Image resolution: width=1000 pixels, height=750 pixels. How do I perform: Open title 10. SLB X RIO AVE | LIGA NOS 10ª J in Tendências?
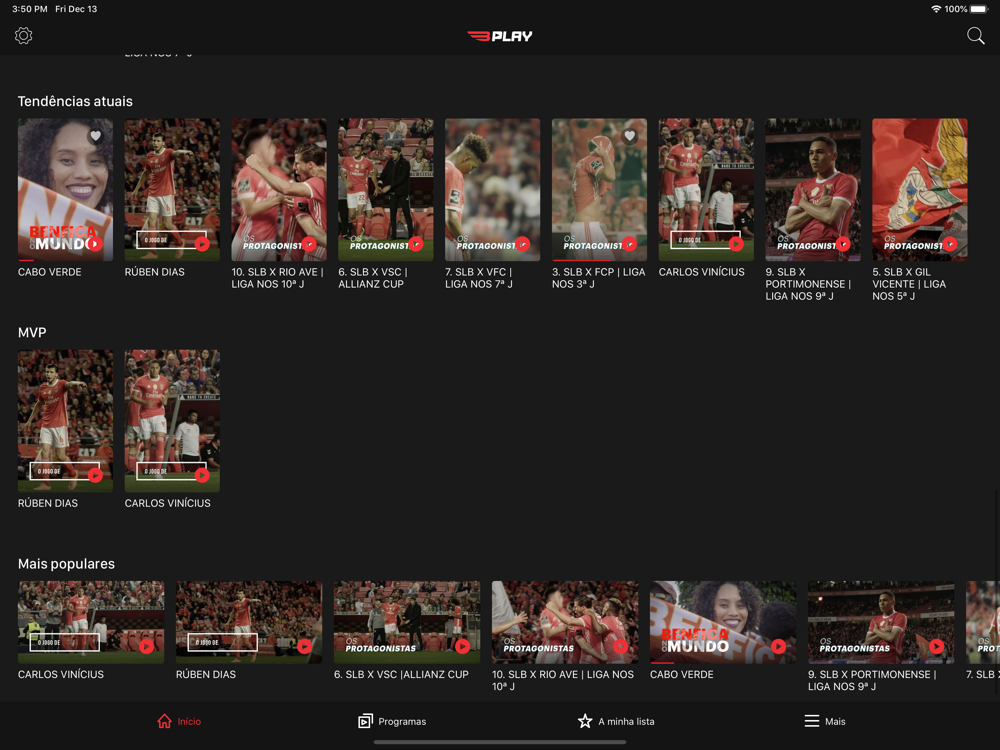click(x=277, y=278)
